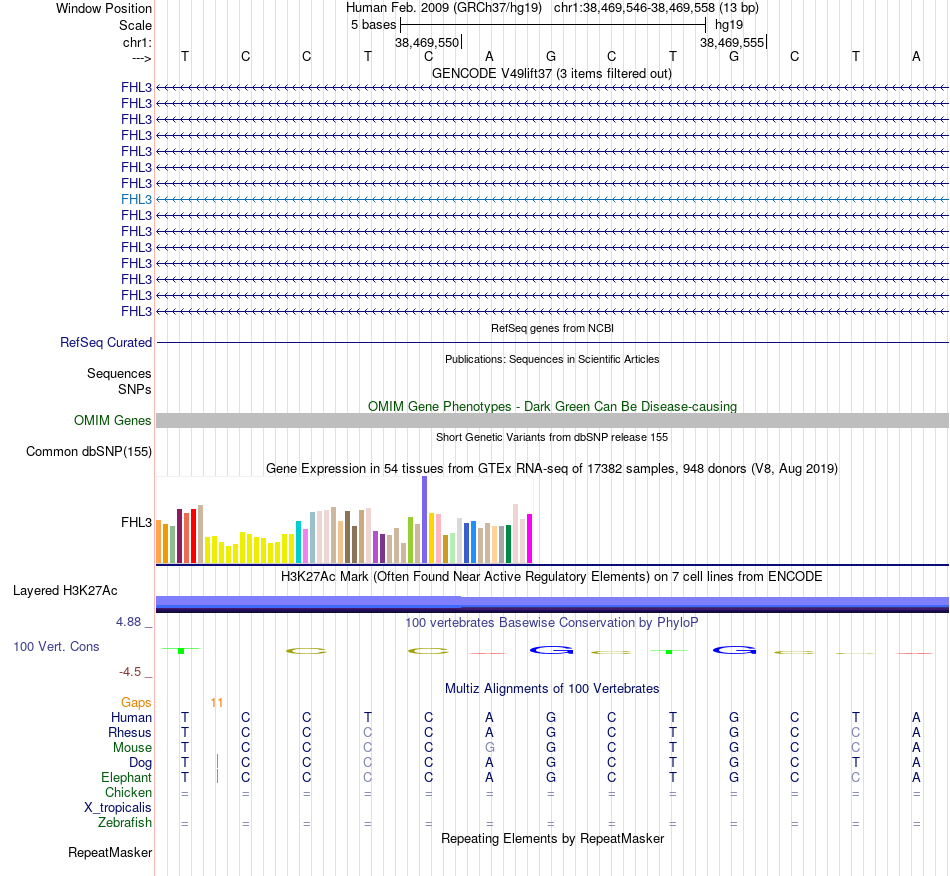
Task: Open 100 vertebrates Basewise Conservation by PhyloP title
Action: tap(552, 622)
